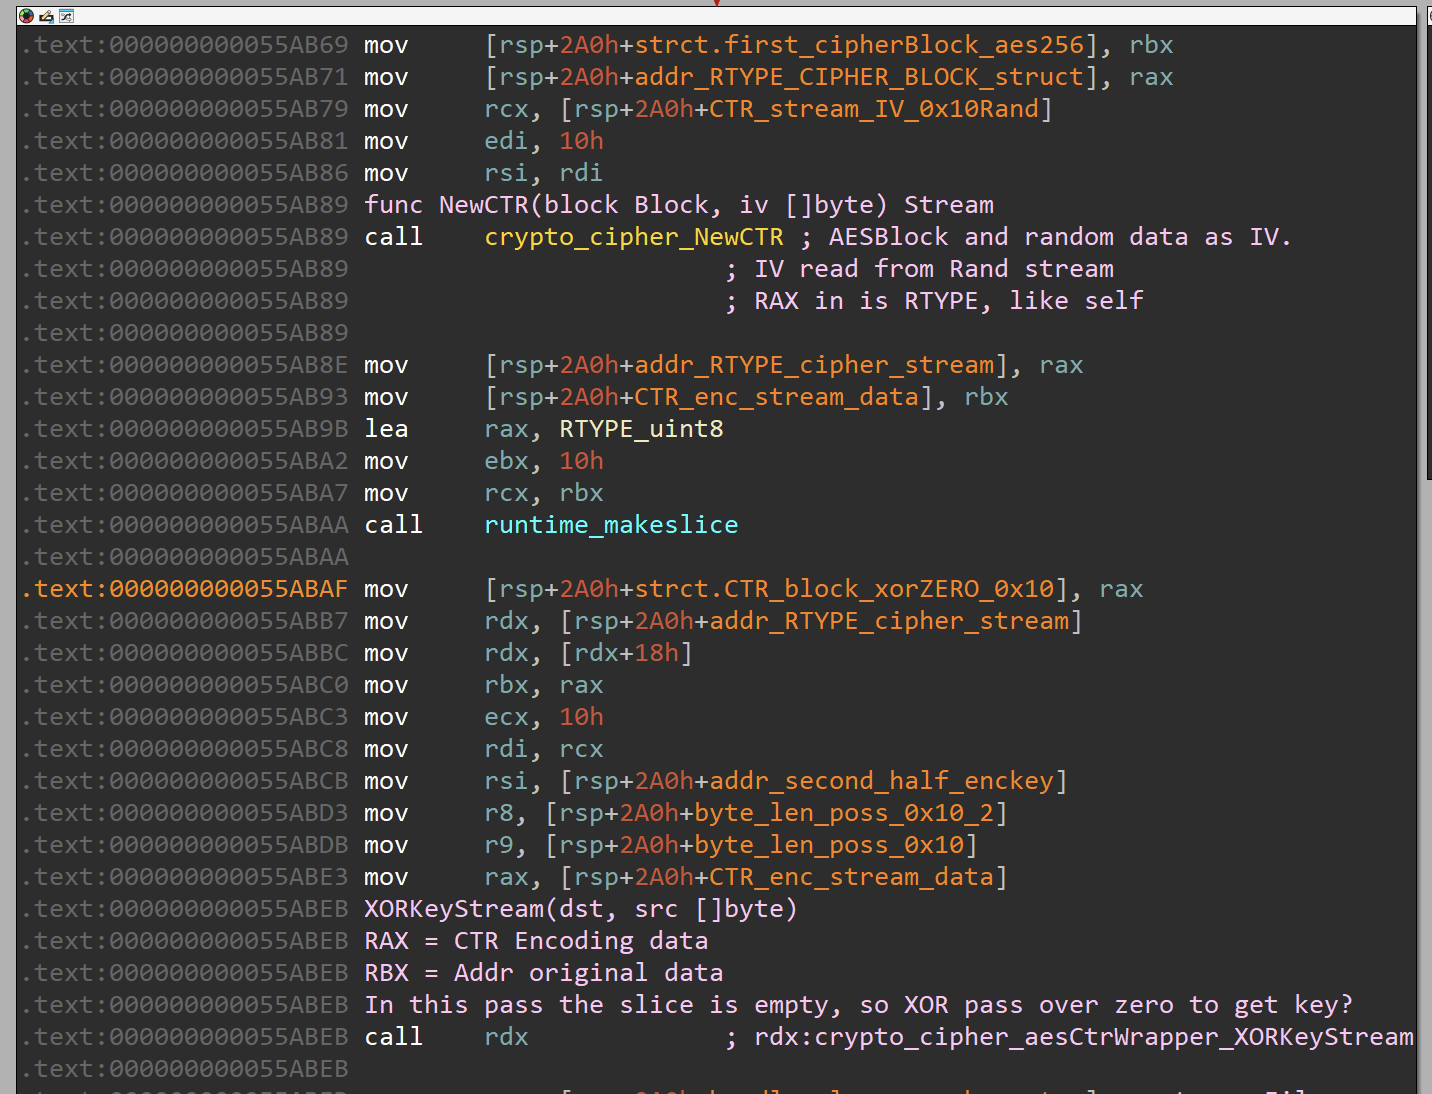
Task: Select crypto_cipher_NewCTR call target
Action: coord(634,237)
